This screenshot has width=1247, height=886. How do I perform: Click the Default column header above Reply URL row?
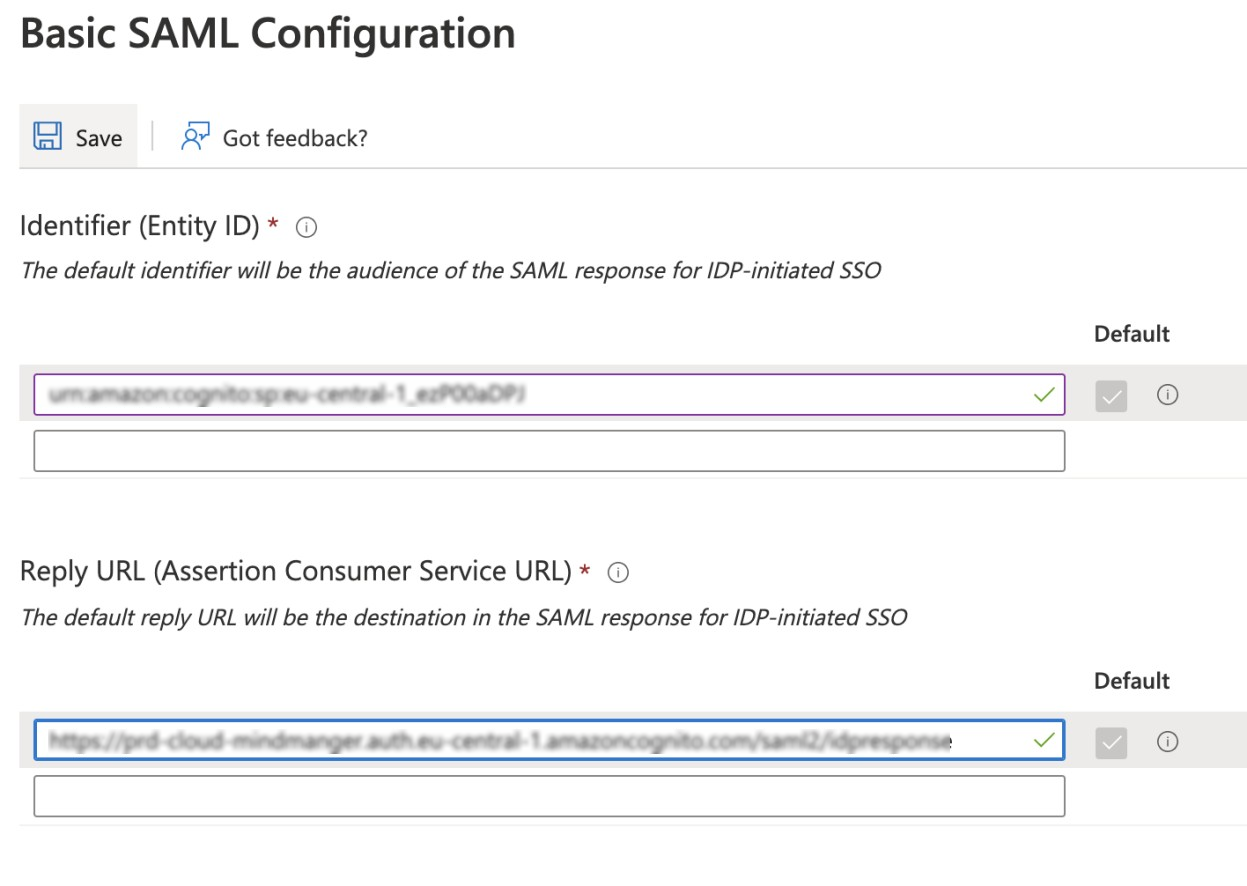[x=1131, y=681]
